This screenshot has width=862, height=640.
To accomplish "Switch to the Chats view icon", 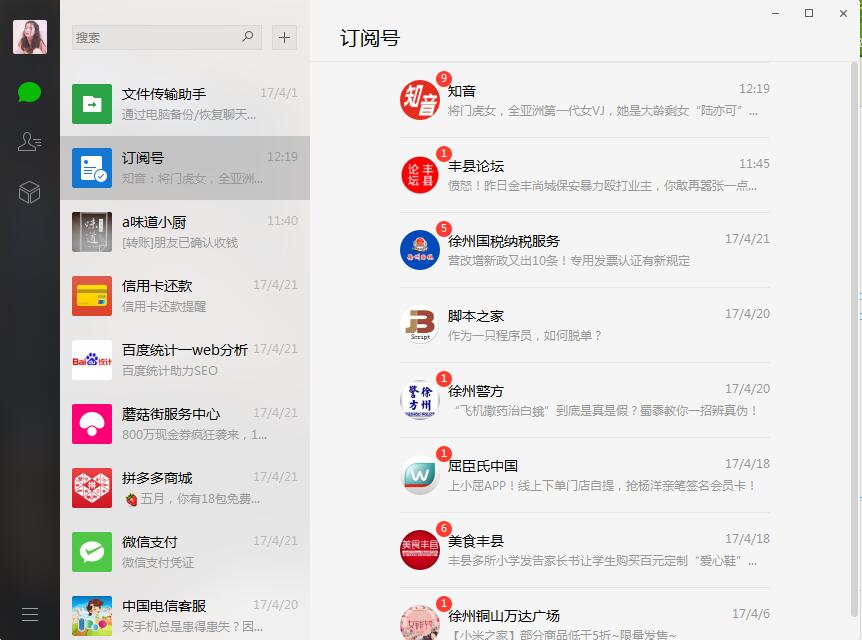I will [30, 92].
